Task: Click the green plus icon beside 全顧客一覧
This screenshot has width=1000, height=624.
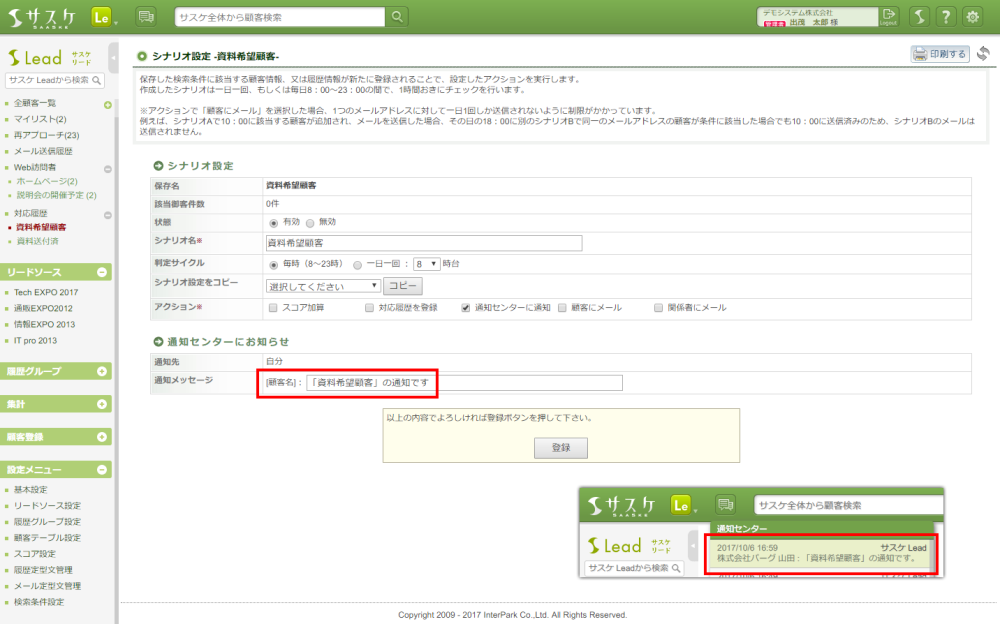Action: [107, 104]
